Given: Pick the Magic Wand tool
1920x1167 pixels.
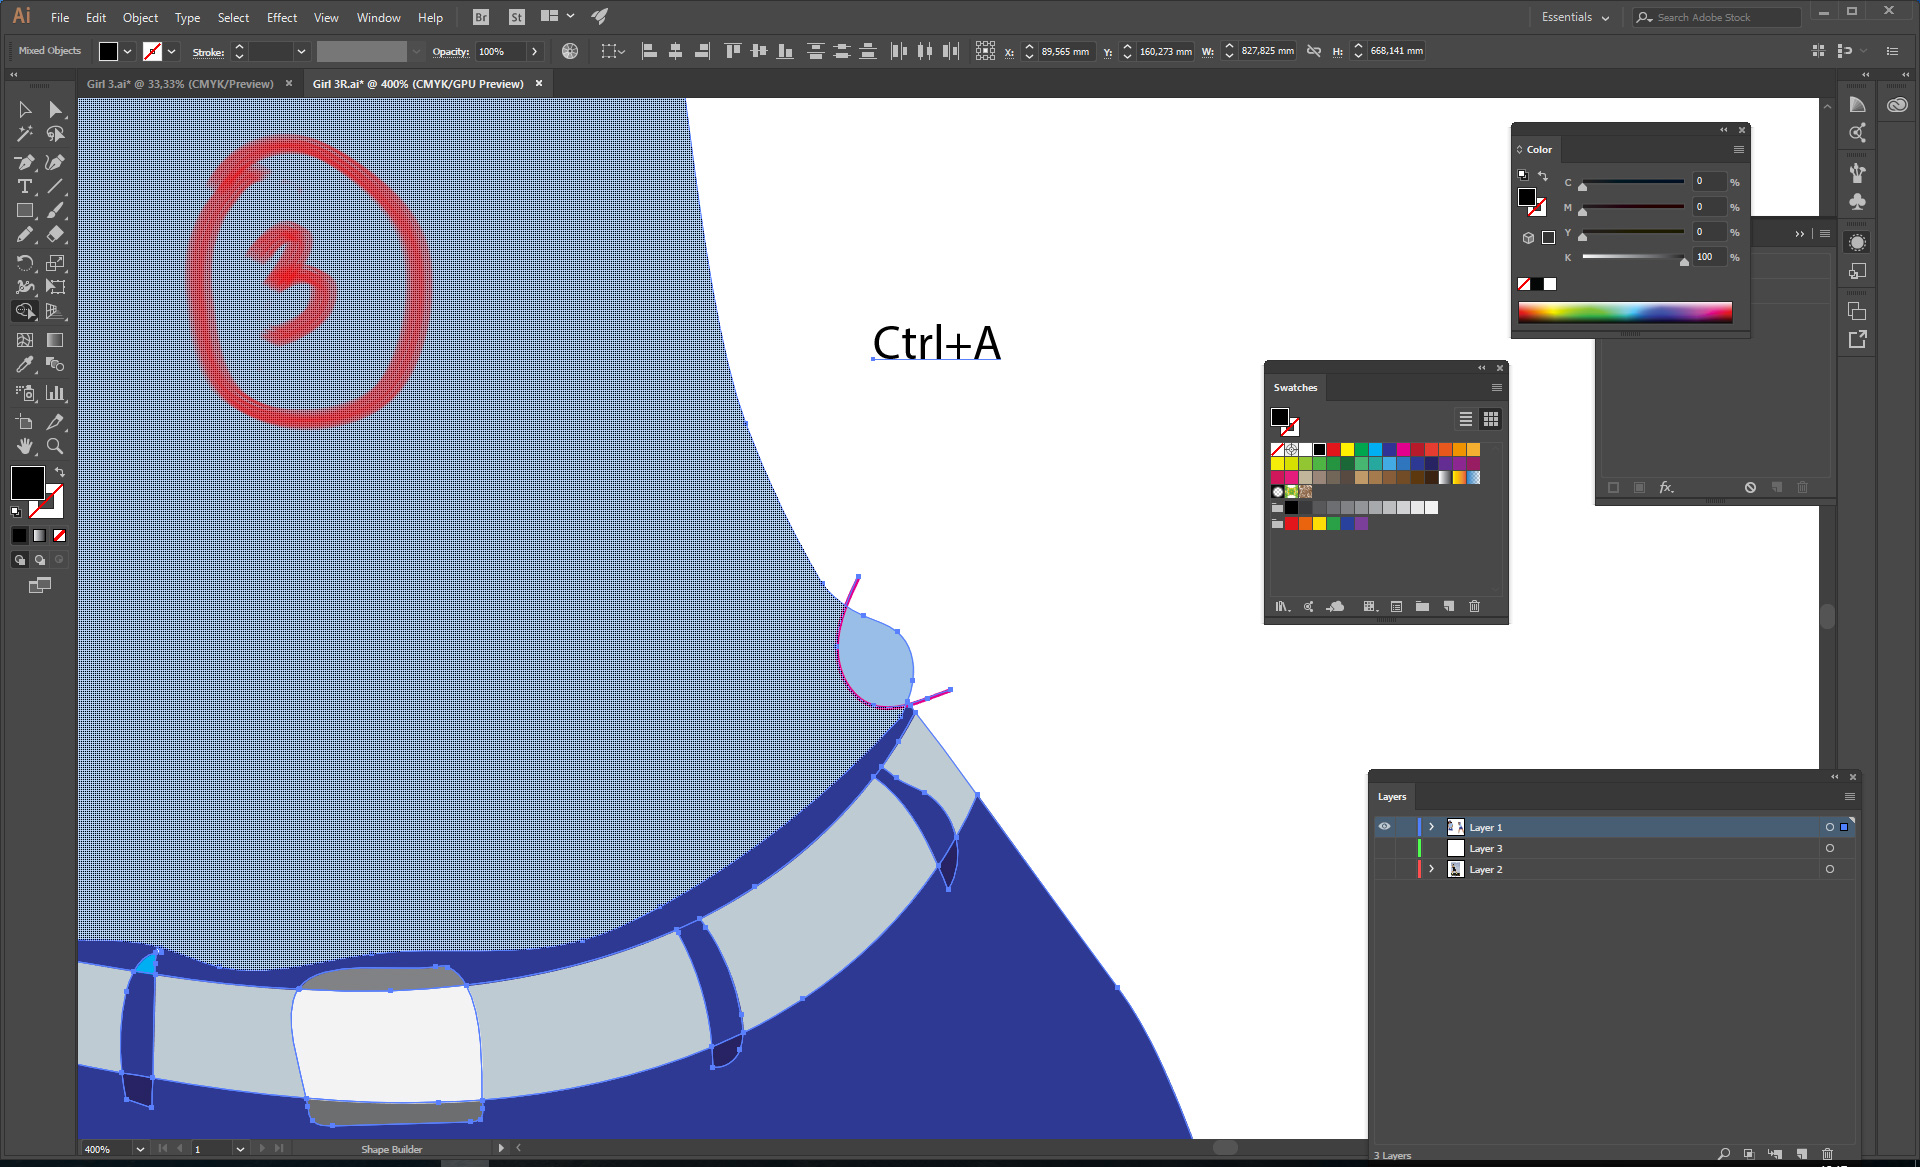Looking at the screenshot, I should click(x=25, y=134).
